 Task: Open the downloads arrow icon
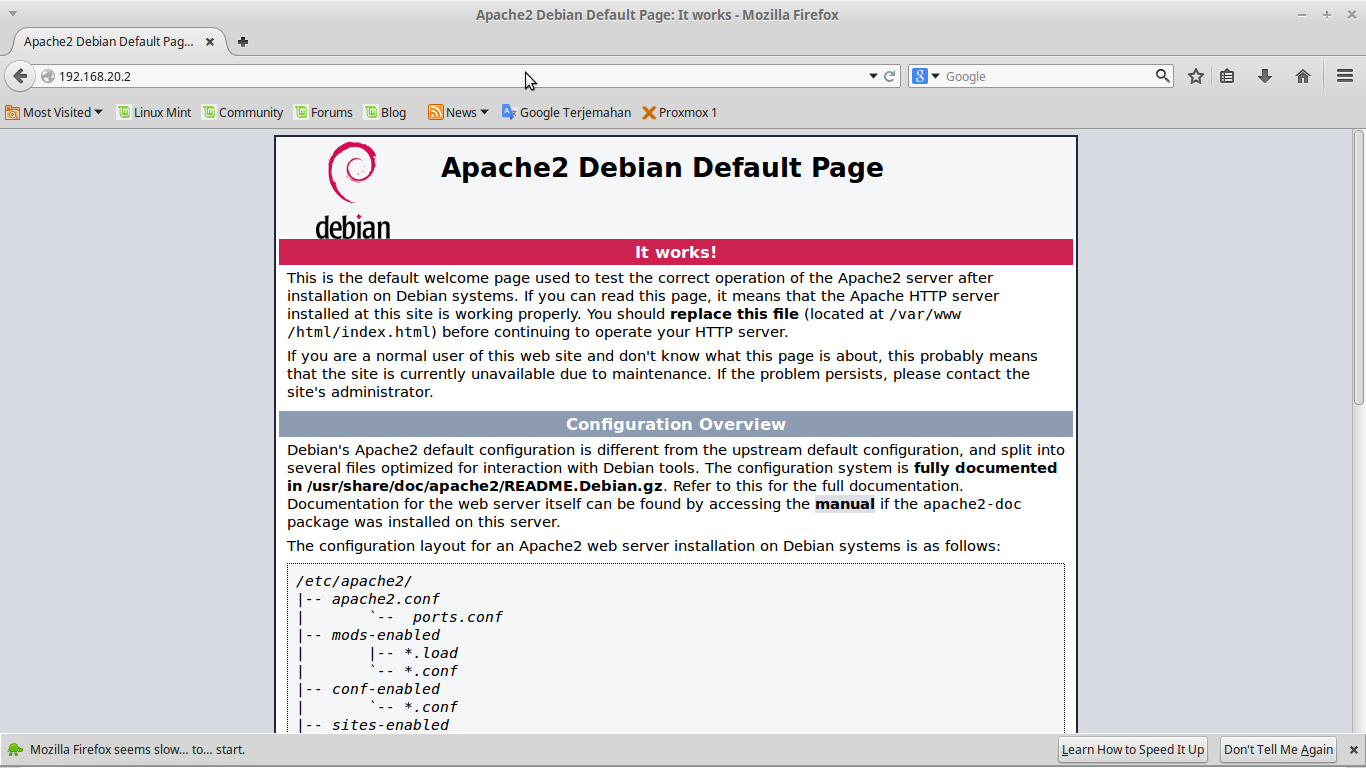click(1265, 76)
